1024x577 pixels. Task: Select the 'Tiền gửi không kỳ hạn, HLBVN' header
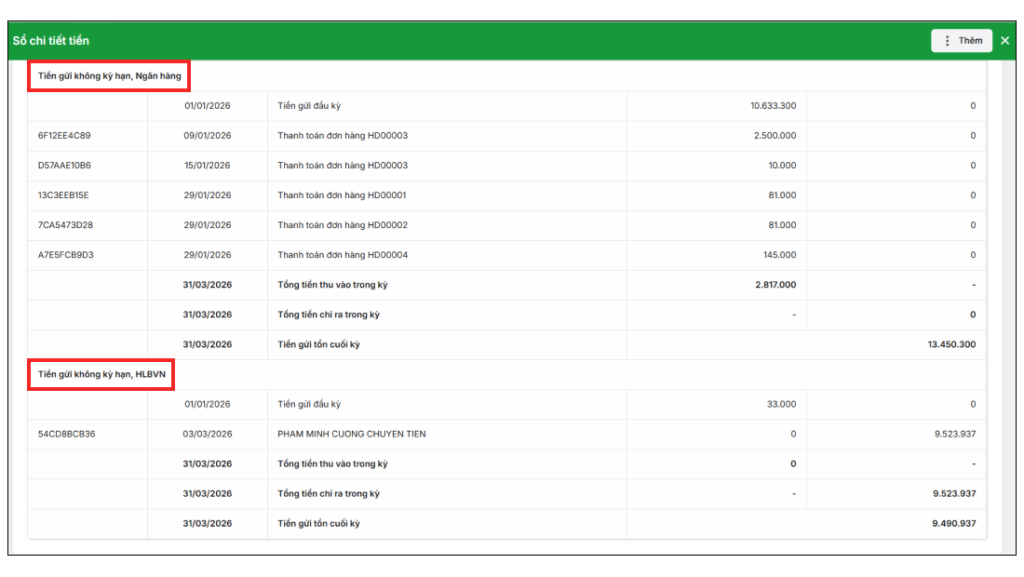[x=101, y=374]
